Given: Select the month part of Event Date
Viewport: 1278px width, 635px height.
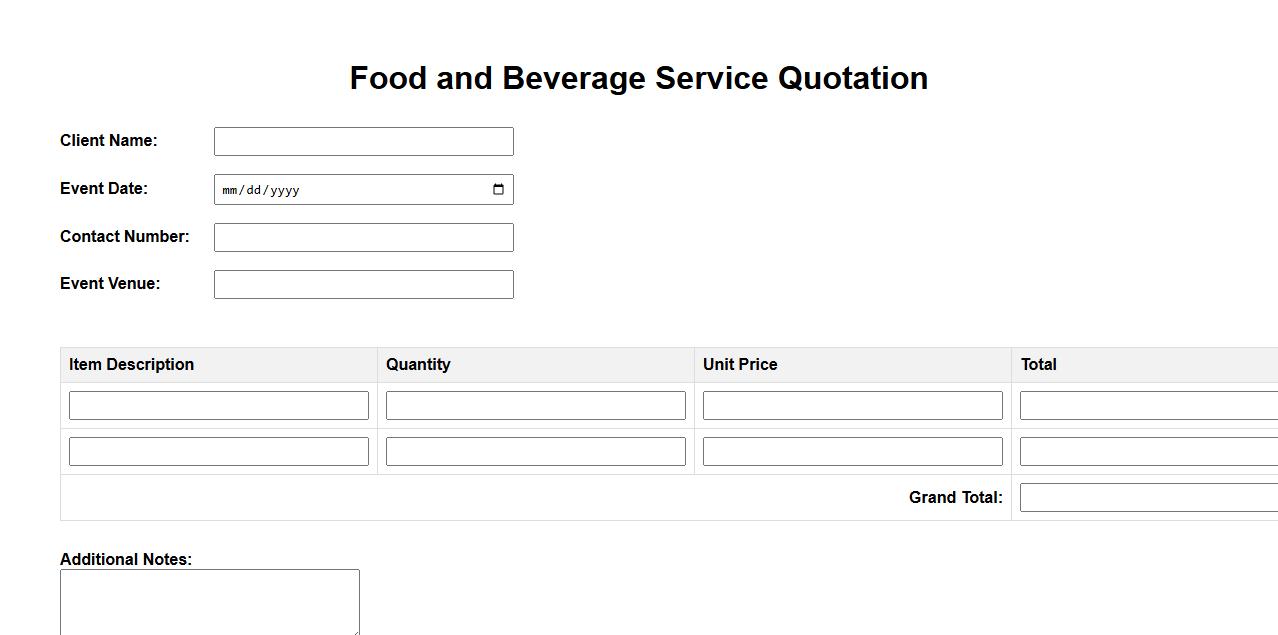Looking at the screenshot, I should [x=231, y=190].
